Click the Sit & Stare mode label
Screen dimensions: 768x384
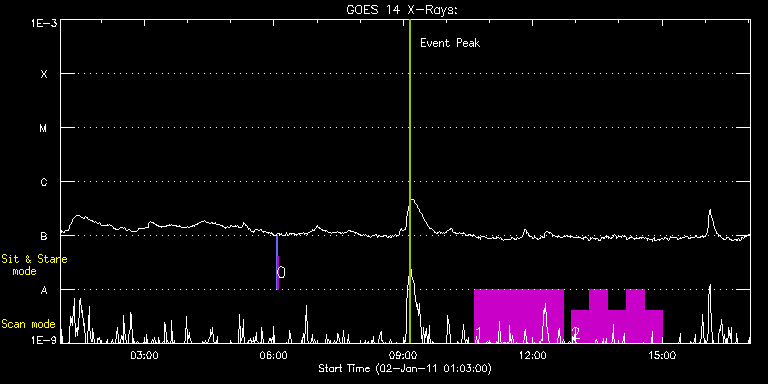click(x=34, y=265)
